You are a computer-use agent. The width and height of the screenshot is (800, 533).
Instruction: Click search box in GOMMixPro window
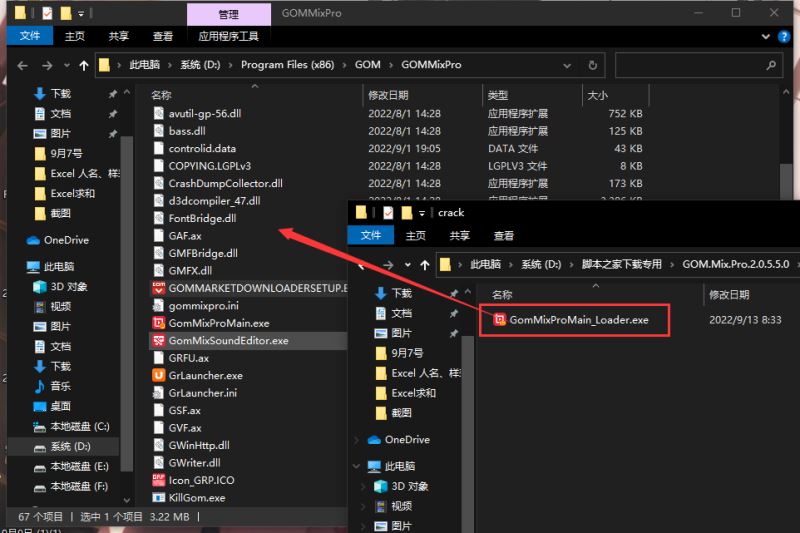698,65
